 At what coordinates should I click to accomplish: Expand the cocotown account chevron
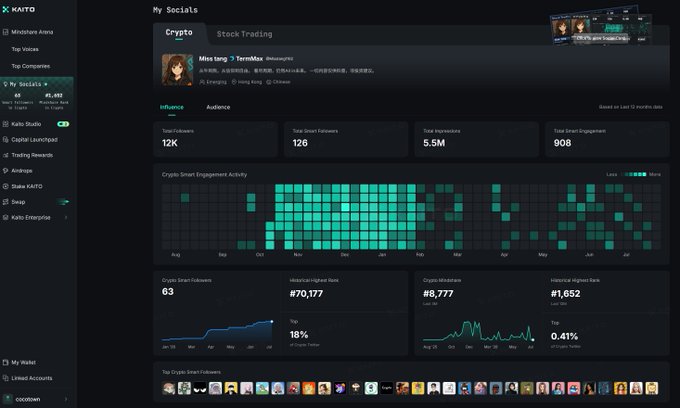tap(66, 399)
